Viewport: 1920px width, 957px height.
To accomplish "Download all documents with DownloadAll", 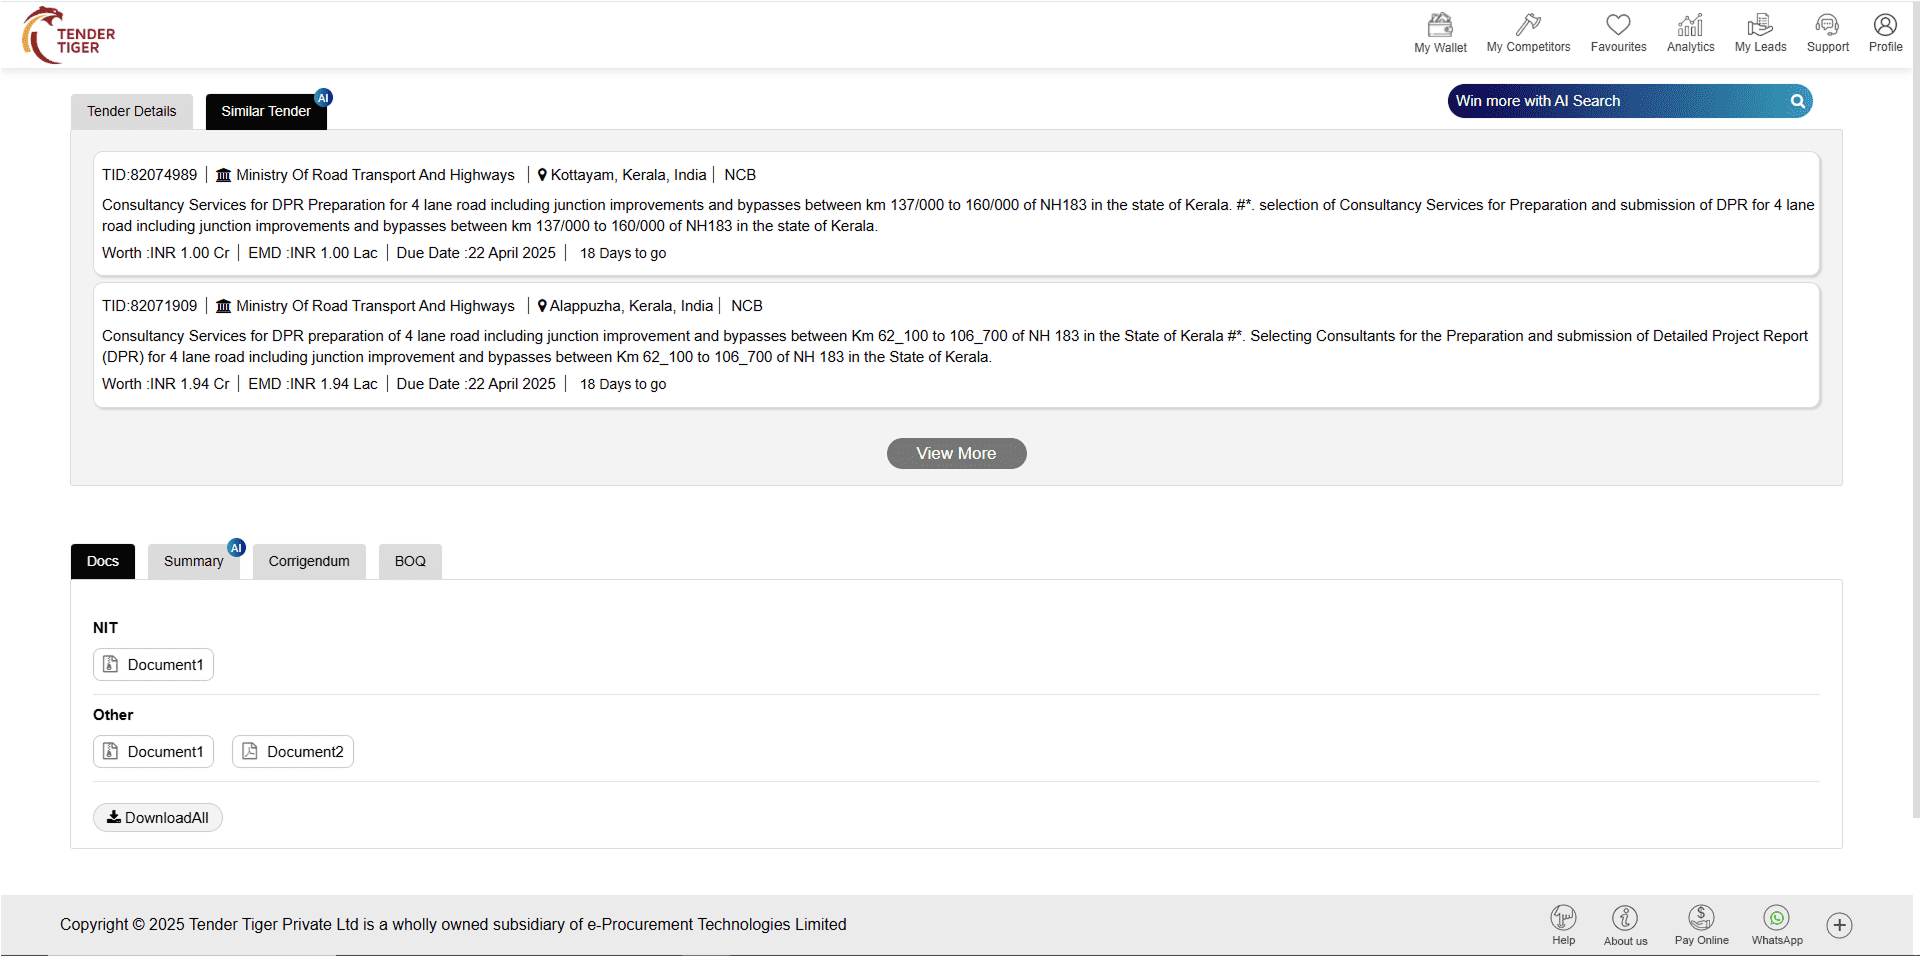I will [157, 817].
